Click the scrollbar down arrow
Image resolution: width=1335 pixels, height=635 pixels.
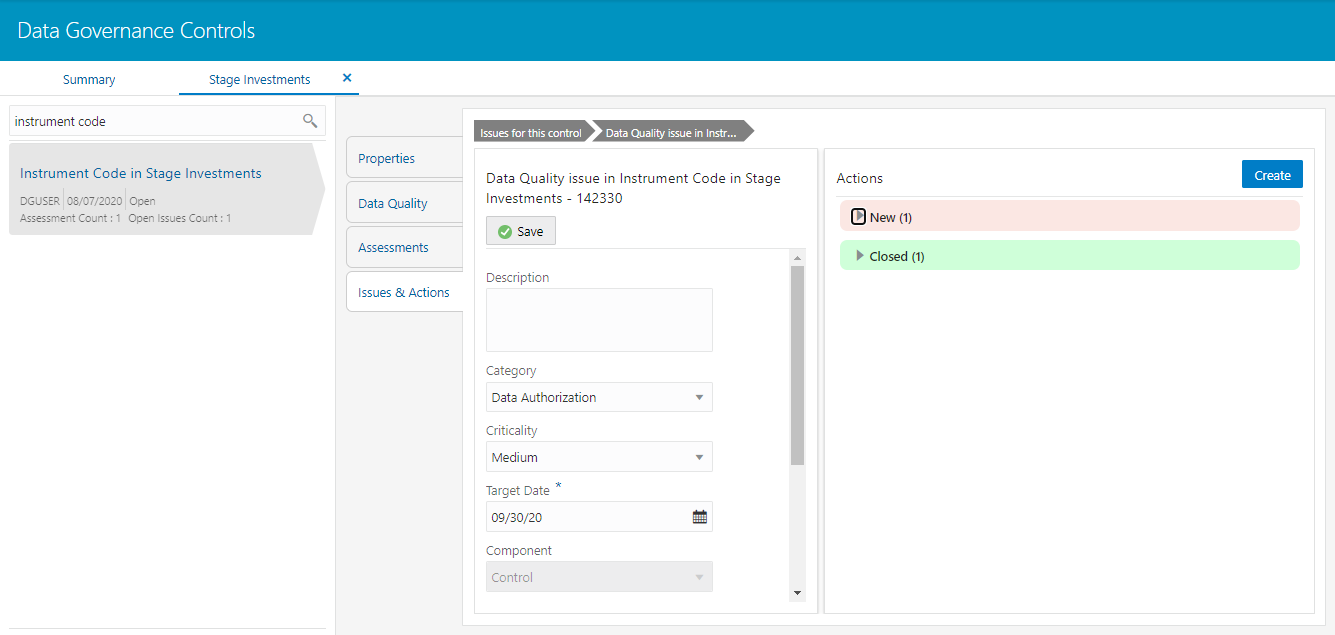pyautogui.click(x=797, y=593)
